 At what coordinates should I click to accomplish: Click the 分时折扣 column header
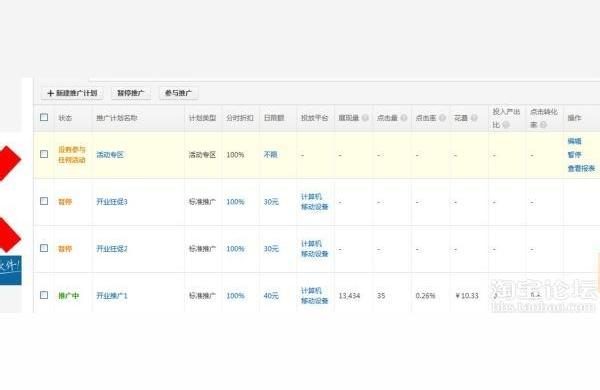240,118
